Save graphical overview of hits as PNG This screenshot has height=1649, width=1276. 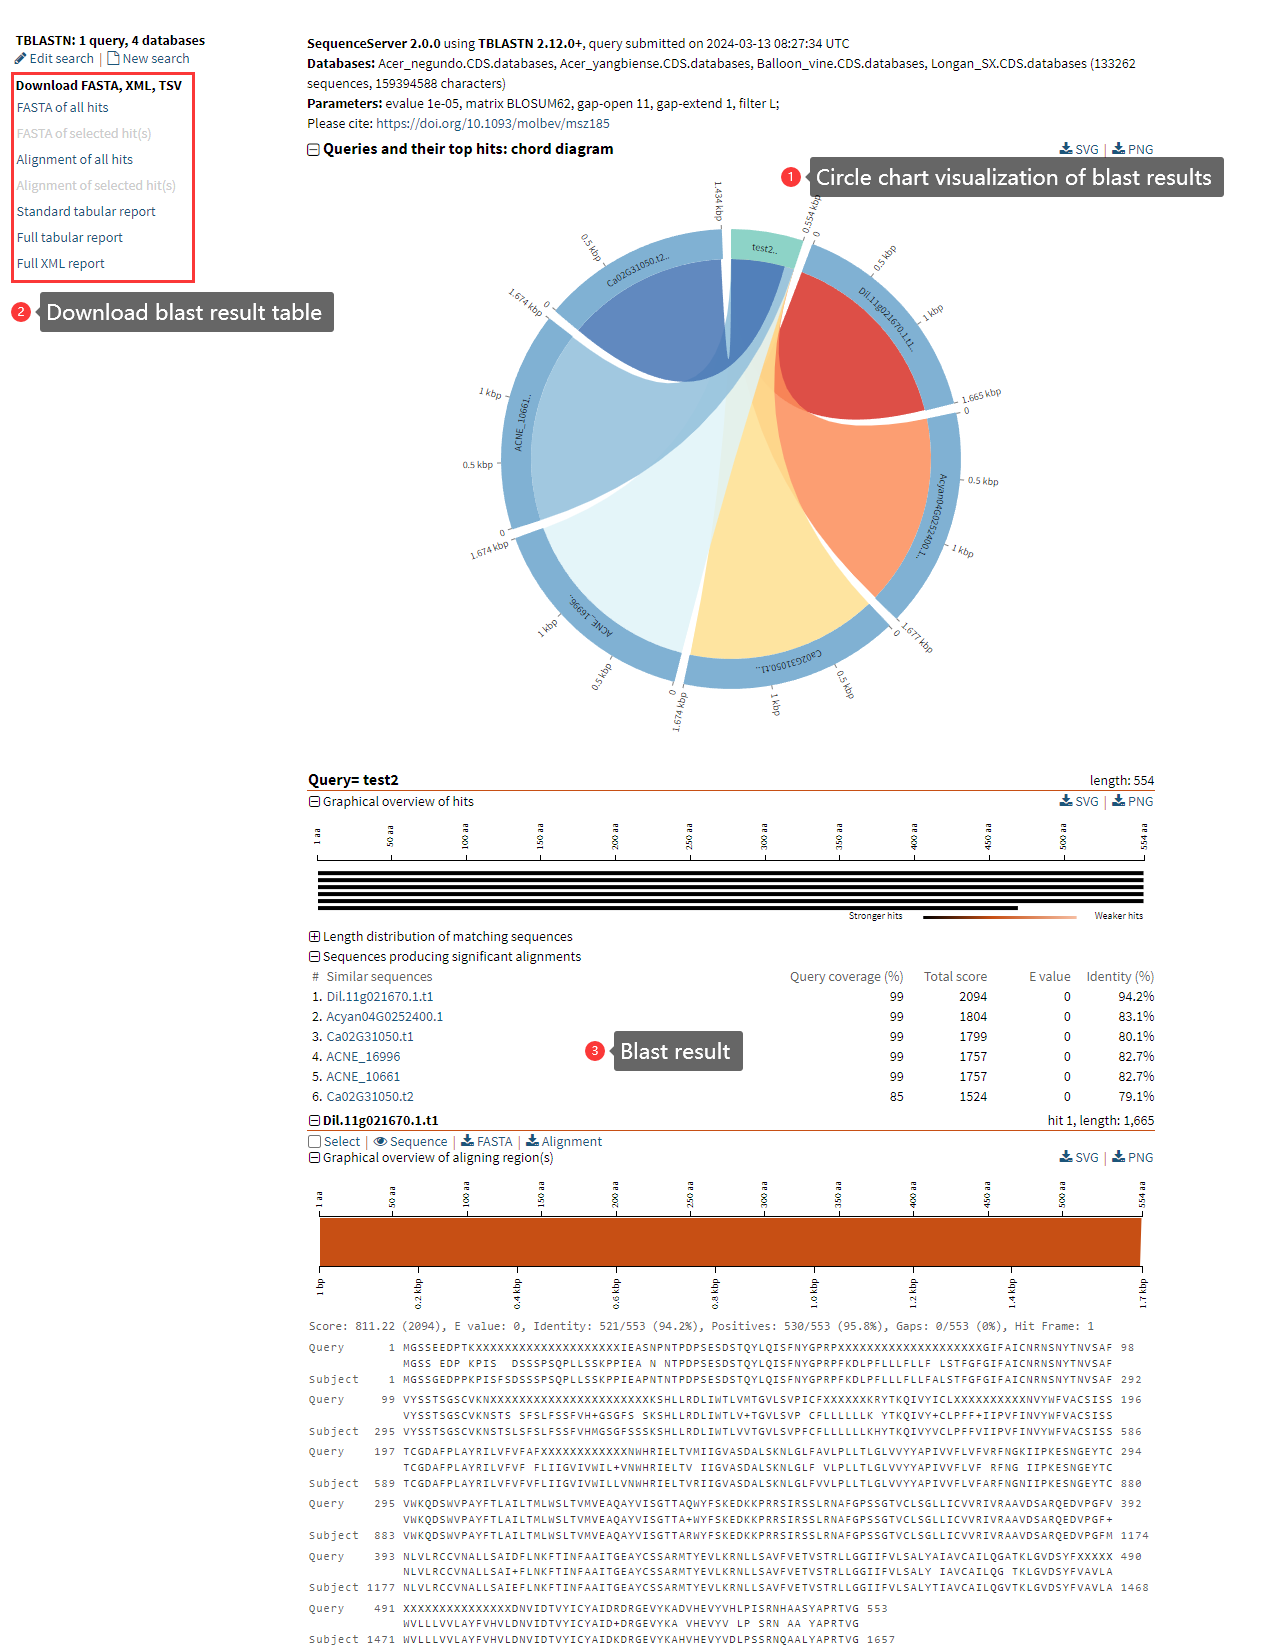pyautogui.click(x=1132, y=801)
